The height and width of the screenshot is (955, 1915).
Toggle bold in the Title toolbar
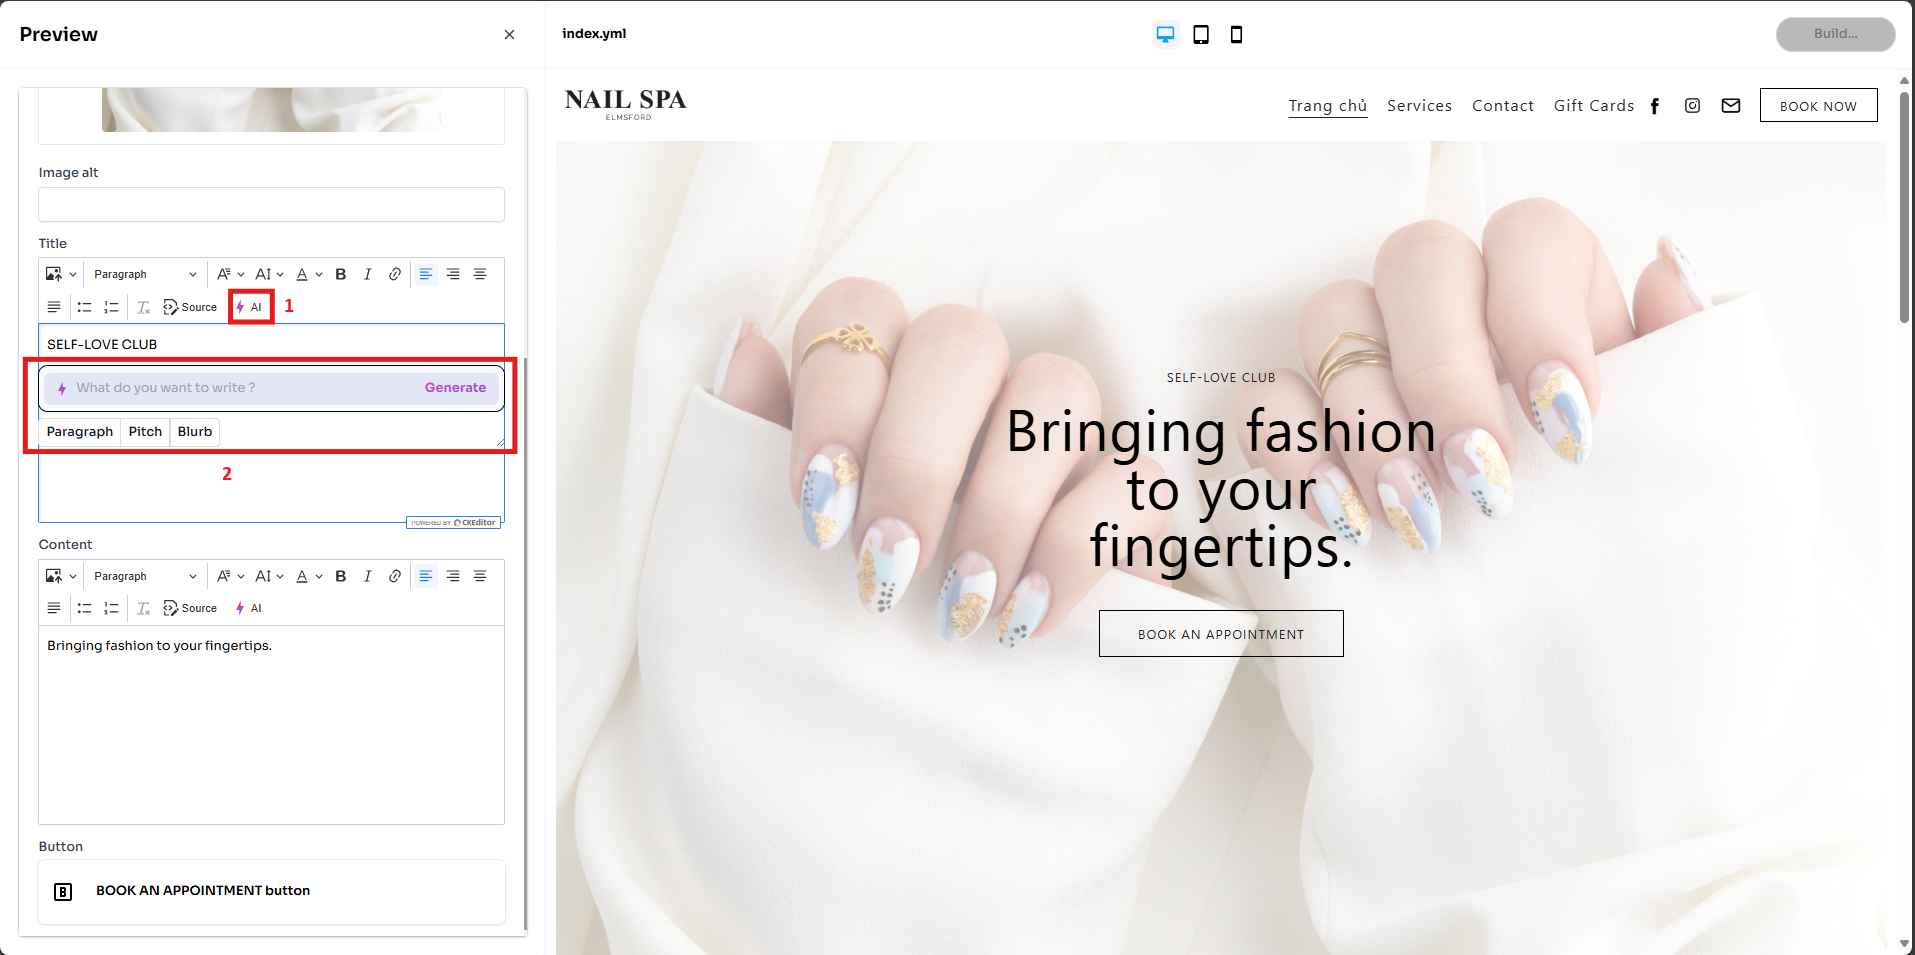(341, 274)
